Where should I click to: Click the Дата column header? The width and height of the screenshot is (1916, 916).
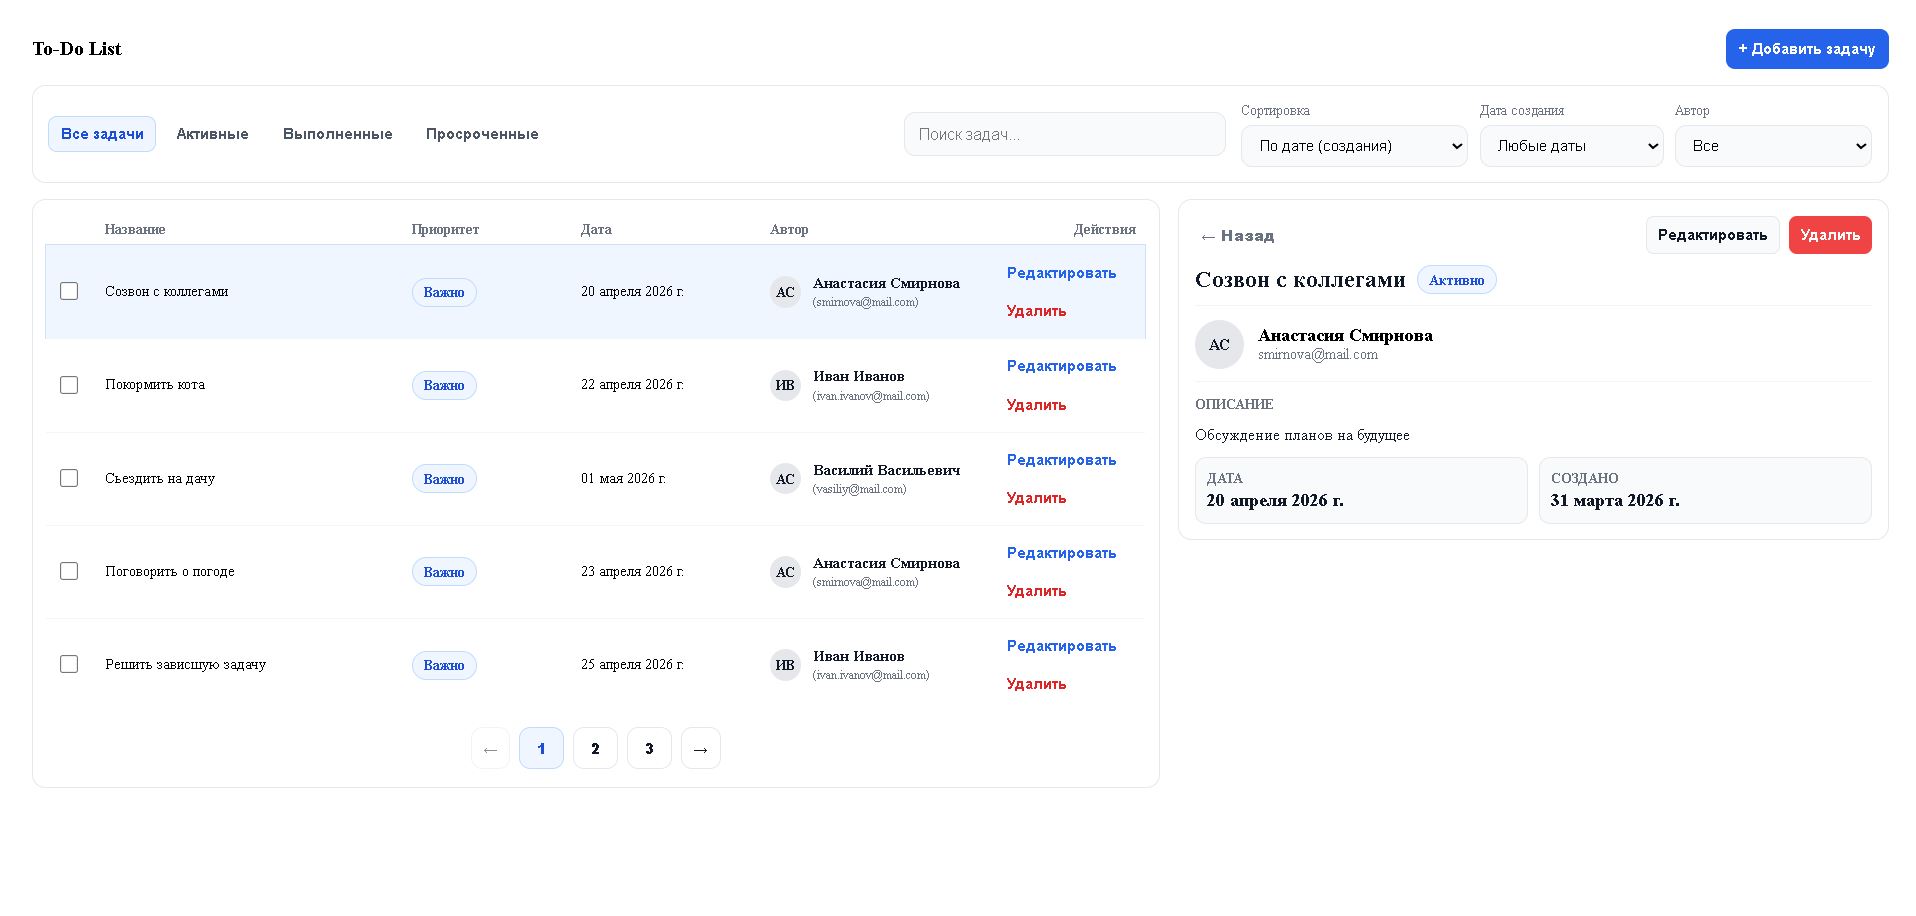click(596, 229)
